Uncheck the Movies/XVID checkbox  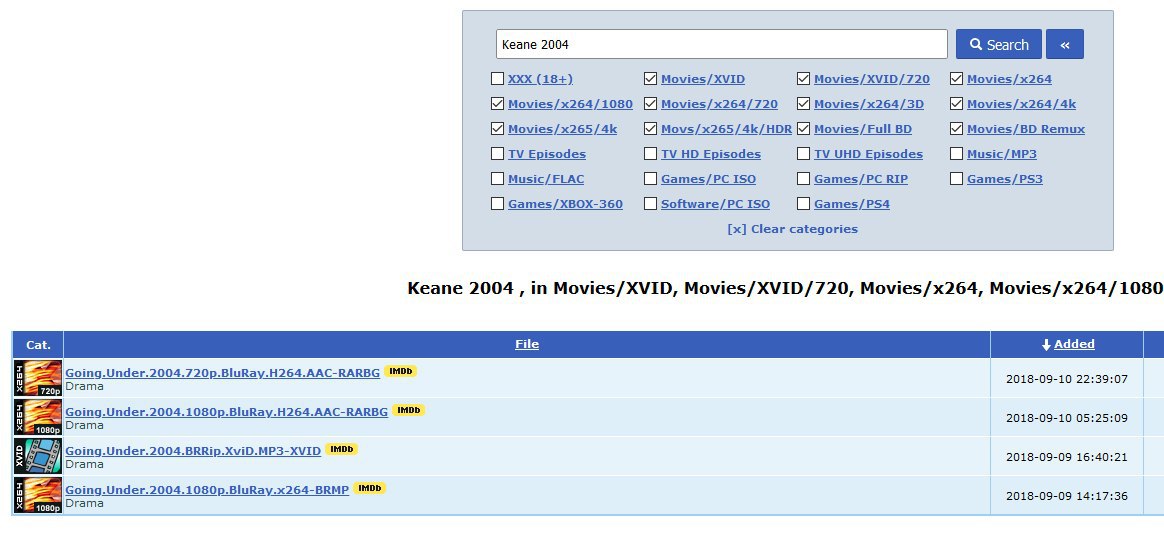[650, 79]
